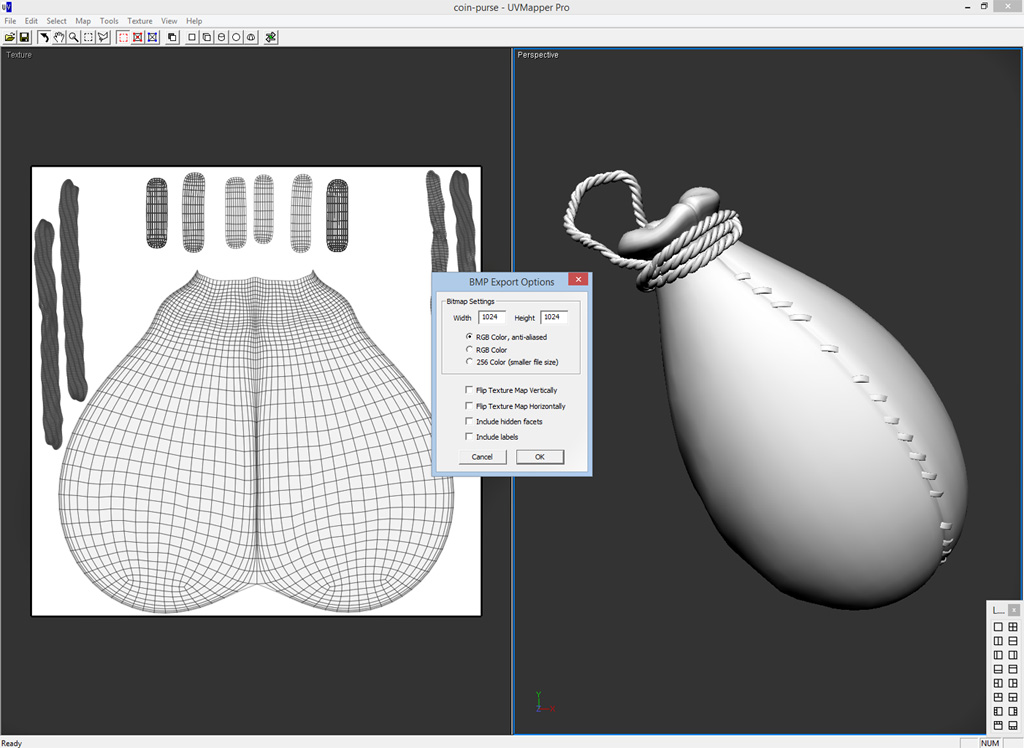Select the single-pane layout icon
The height and width of the screenshot is (748, 1024).
pos(997,627)
